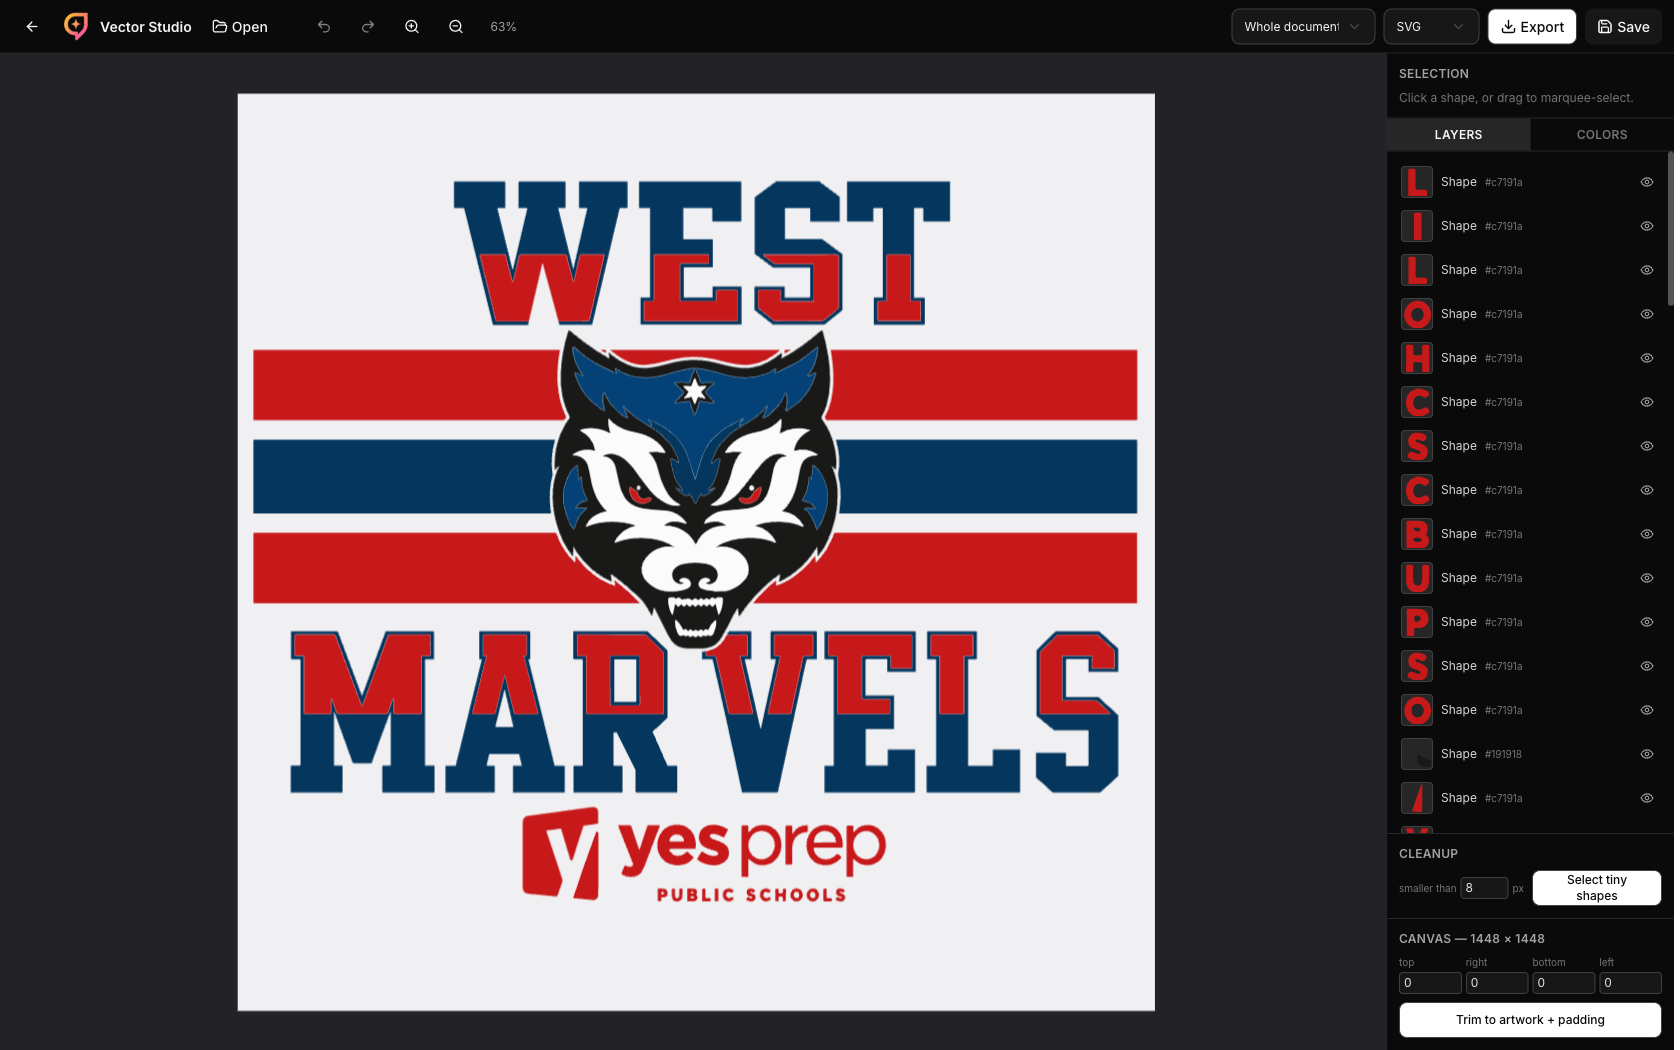Toggle visibility of the red slash layer
Viewport: 1680px width, 1050px height.
1647,798
